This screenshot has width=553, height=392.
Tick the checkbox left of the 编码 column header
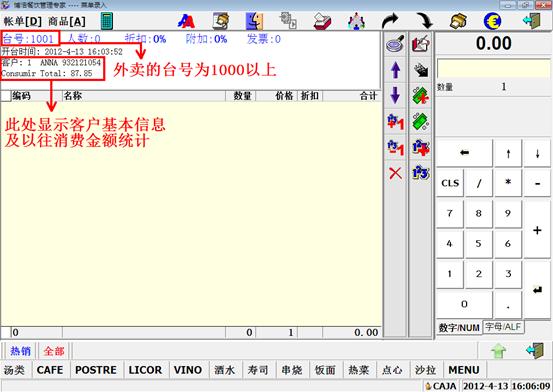pyautogui.click(x=6, y=96)
